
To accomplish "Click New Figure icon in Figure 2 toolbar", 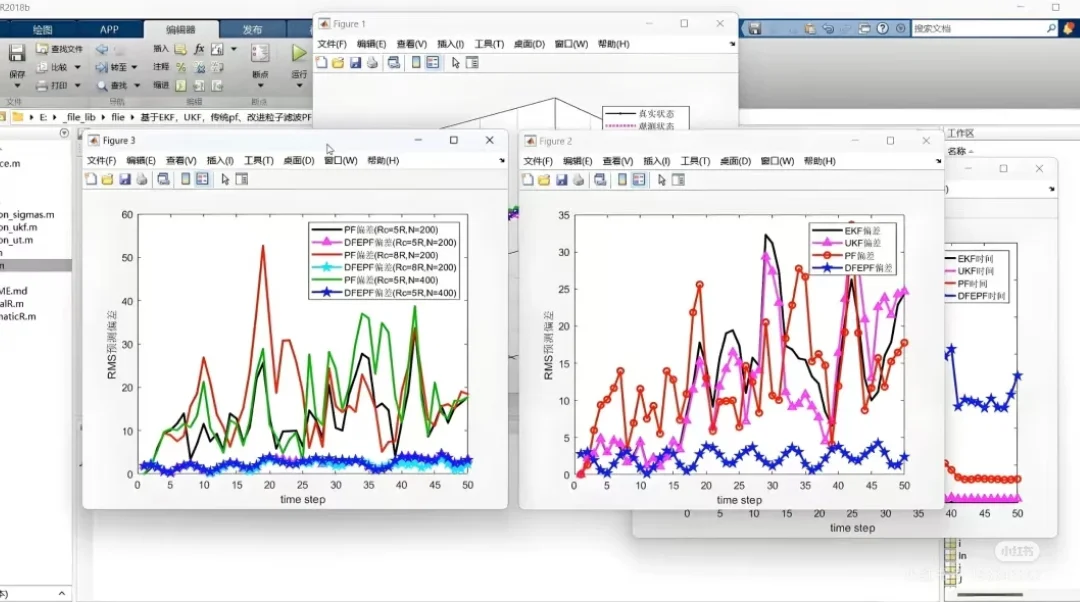I will pos(528,180).
